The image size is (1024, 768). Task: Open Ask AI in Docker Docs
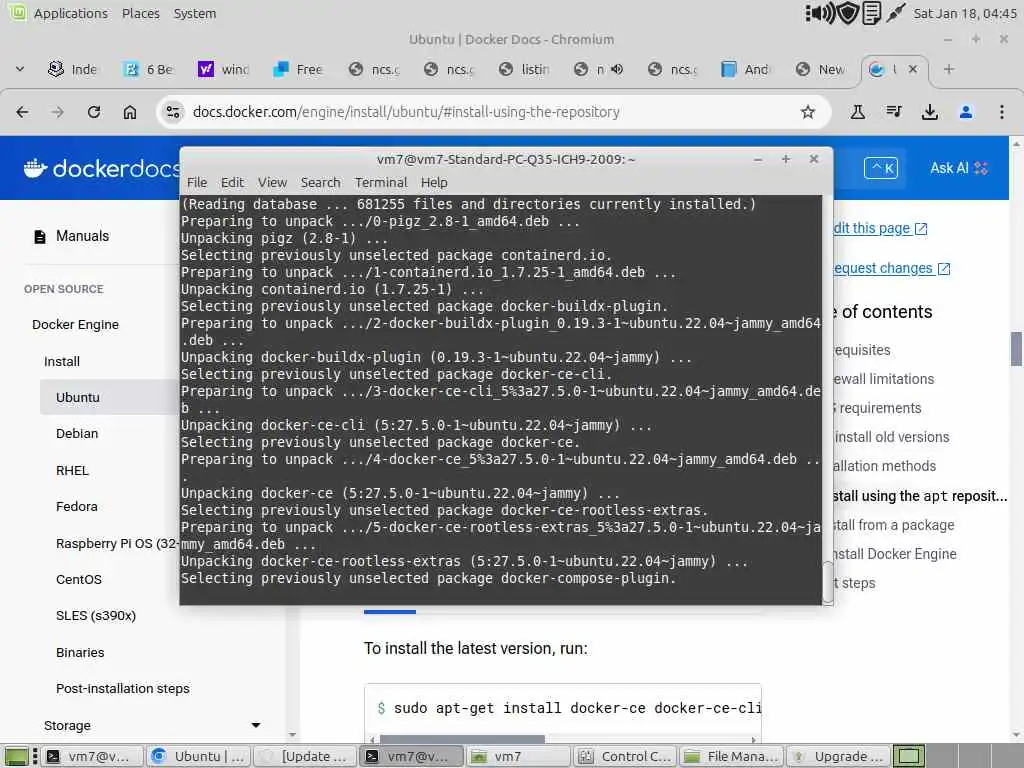click(x=959, y=168)
